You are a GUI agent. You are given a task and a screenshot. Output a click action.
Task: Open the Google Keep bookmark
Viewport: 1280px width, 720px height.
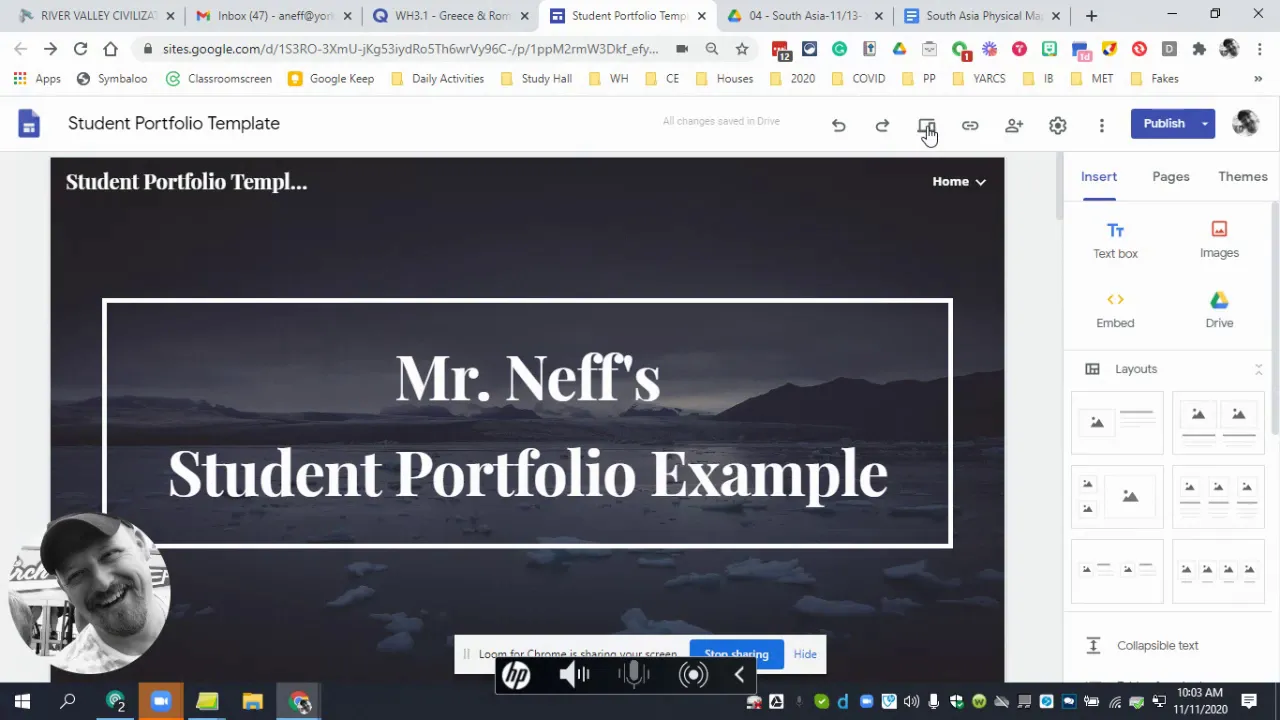point(331,78)
